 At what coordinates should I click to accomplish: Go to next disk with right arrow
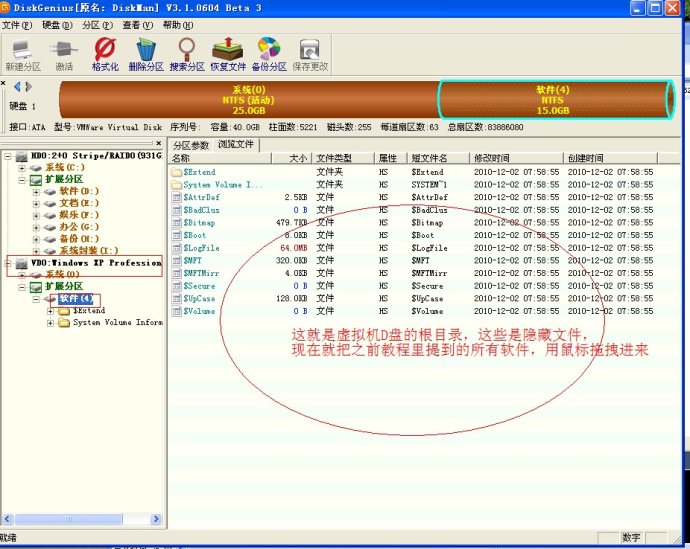click(29, 87)
